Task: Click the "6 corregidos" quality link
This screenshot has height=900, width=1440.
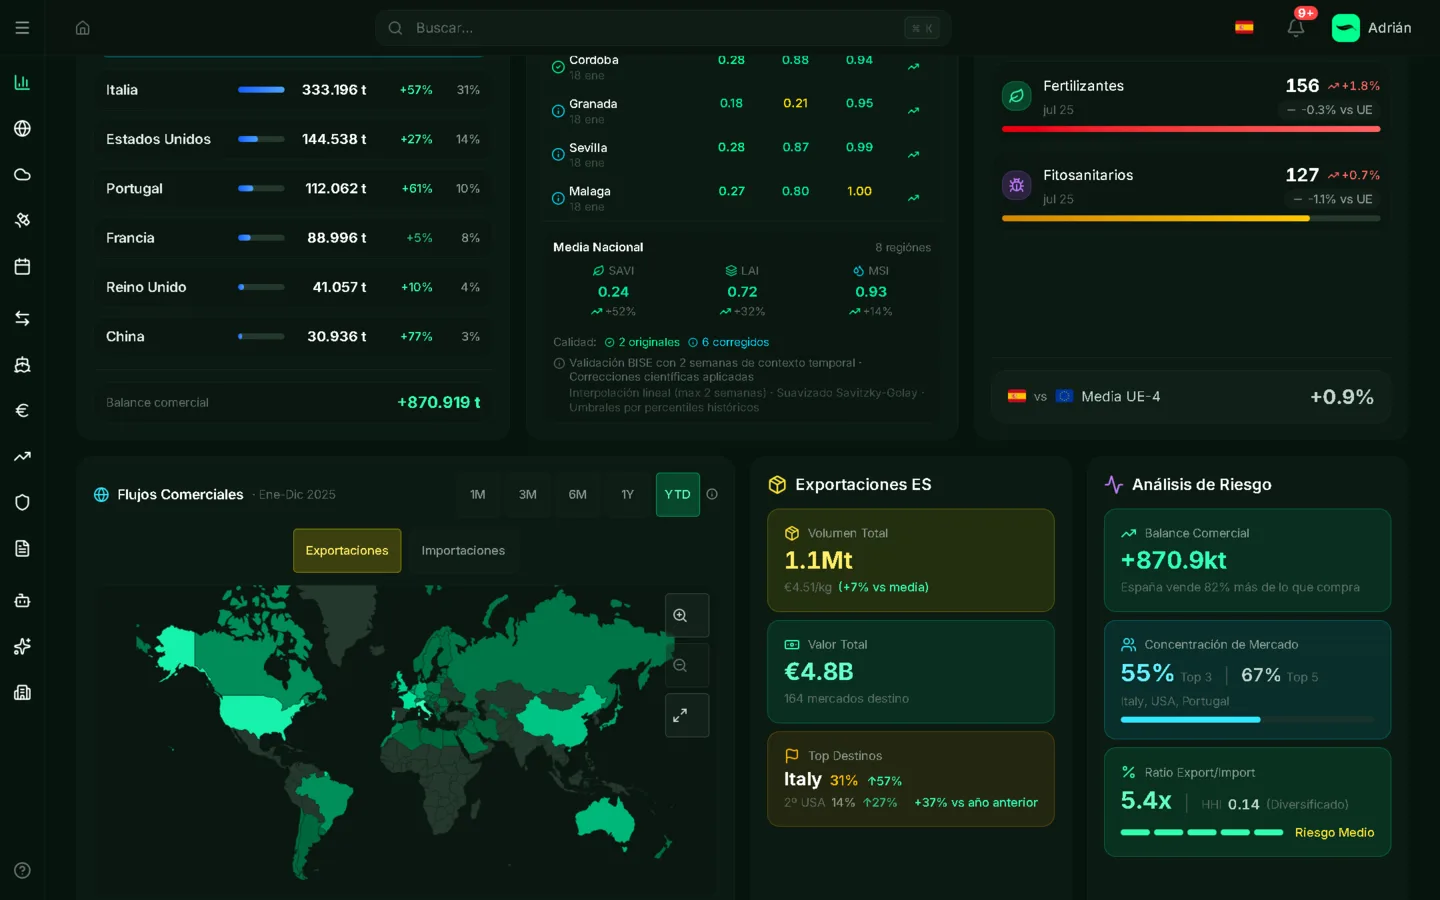Action: 728,341
